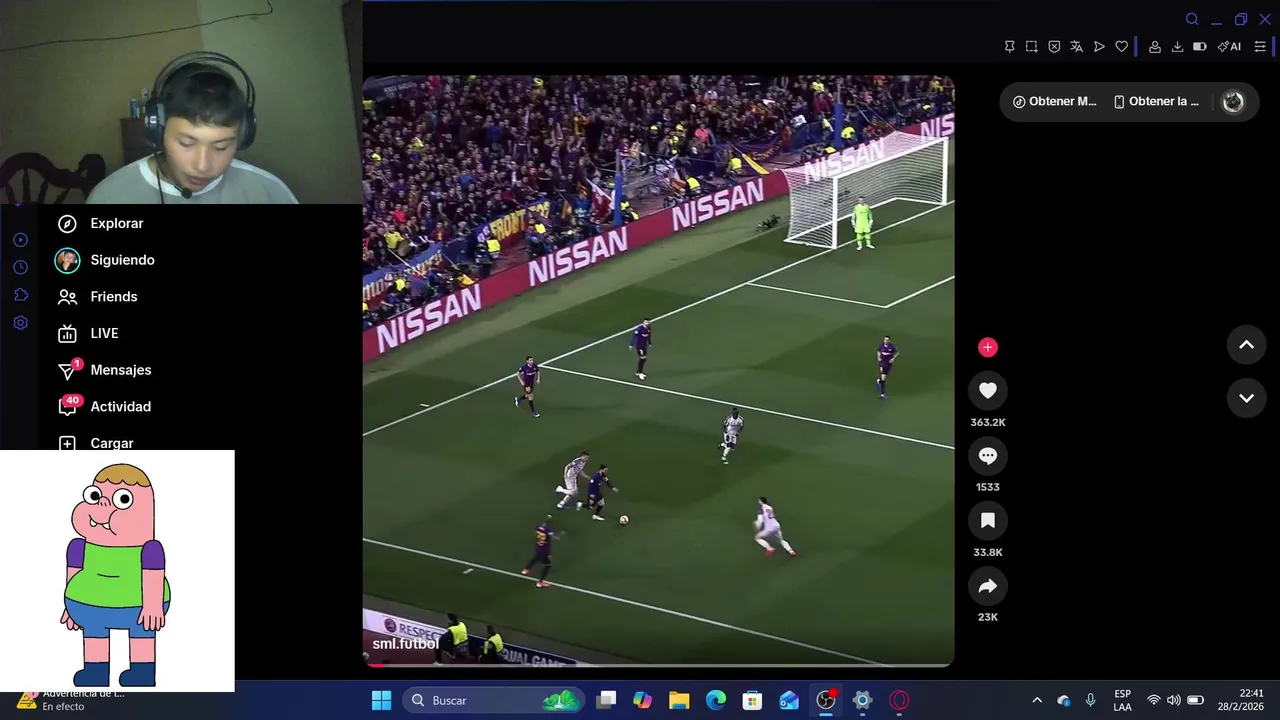The height and width of the screenshot is (720, 1280).
Task: Open OBS Studio from the taskbar
Action: click(826, 700)
